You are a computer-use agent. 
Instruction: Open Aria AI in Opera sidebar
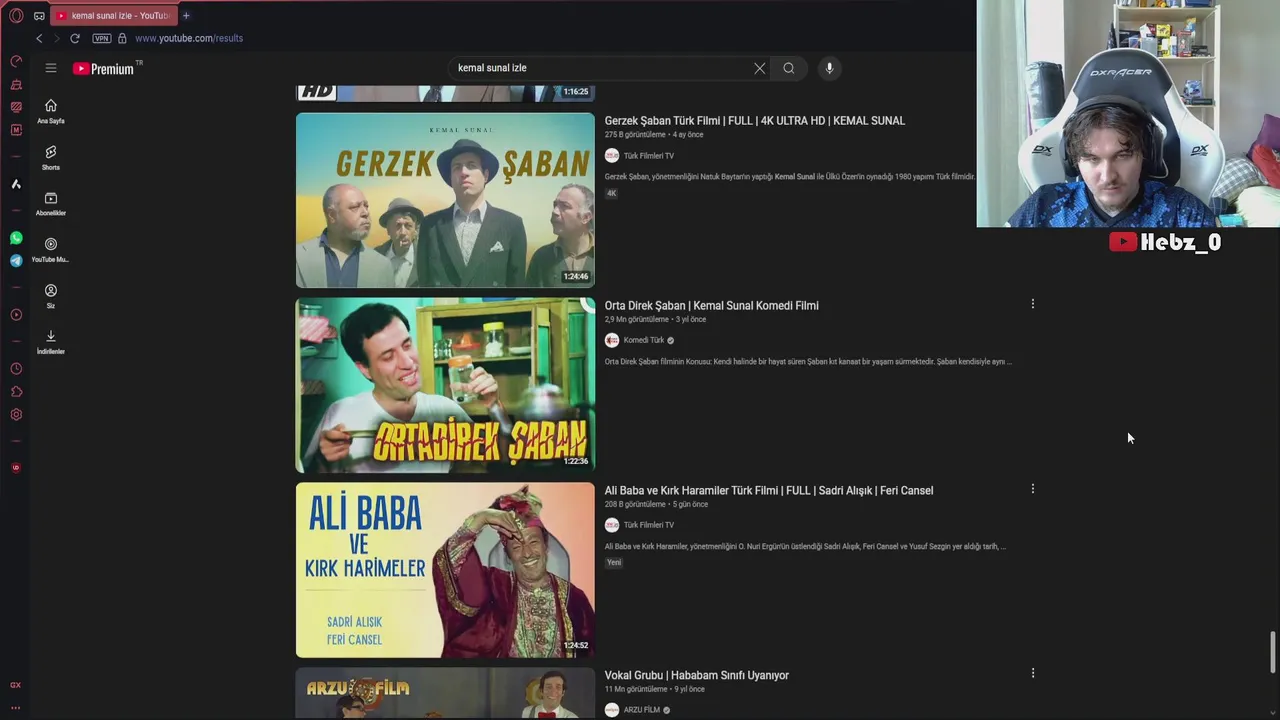(16, 184)
